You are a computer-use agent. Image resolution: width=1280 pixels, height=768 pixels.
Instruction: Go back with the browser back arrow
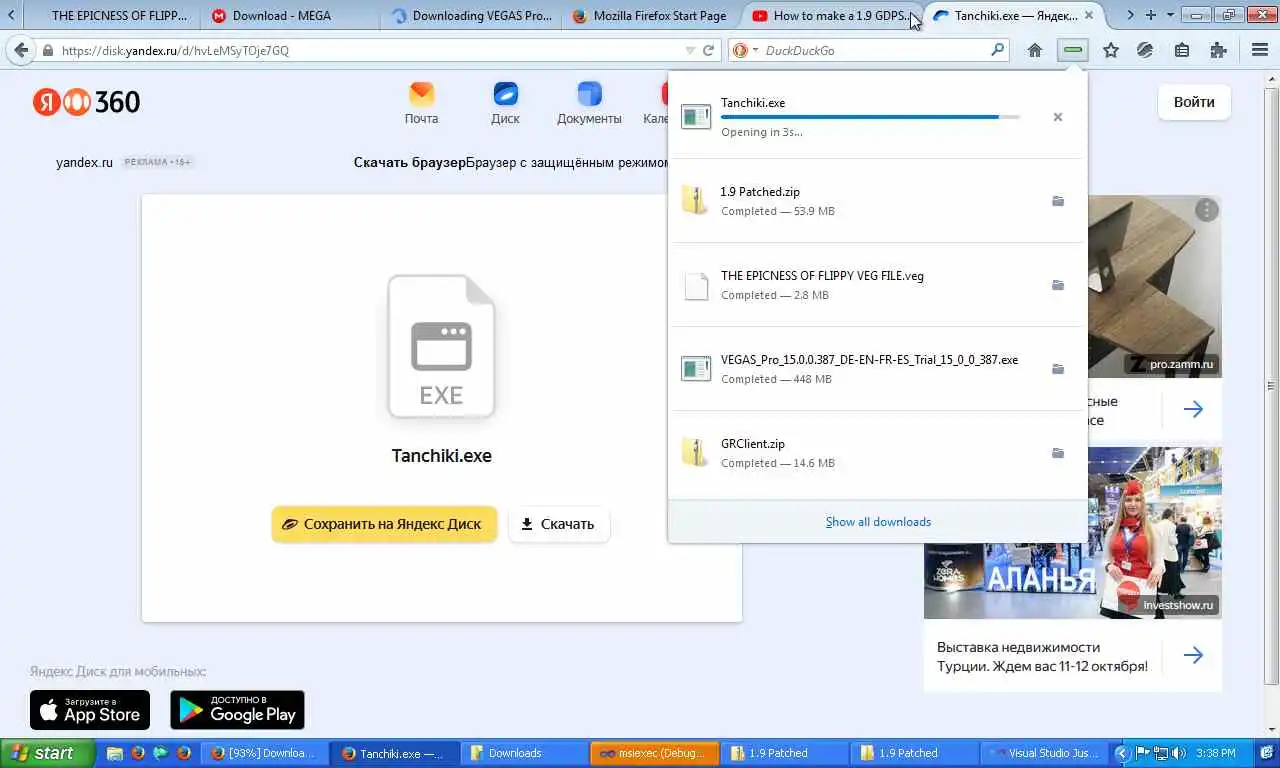click(20, 50)
